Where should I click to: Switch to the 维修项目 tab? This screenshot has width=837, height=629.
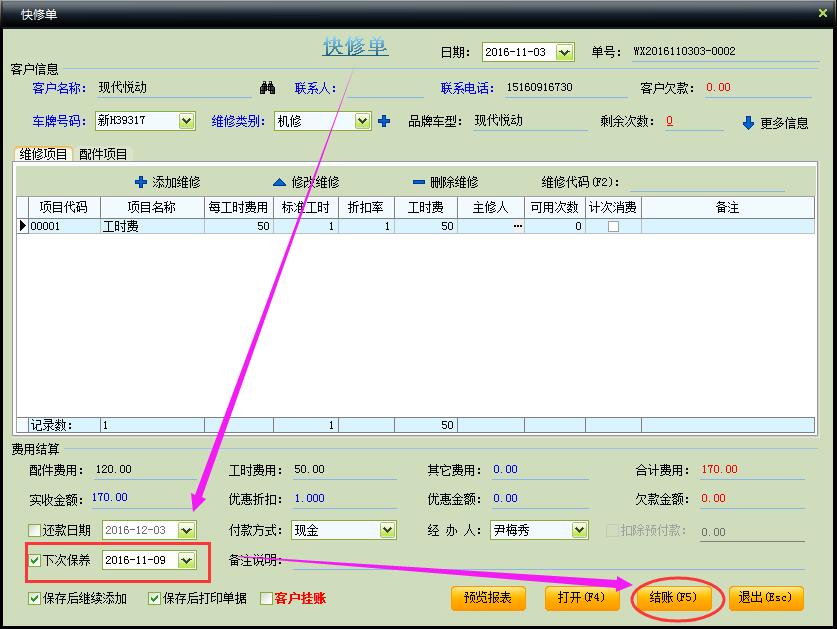[43, 154]
